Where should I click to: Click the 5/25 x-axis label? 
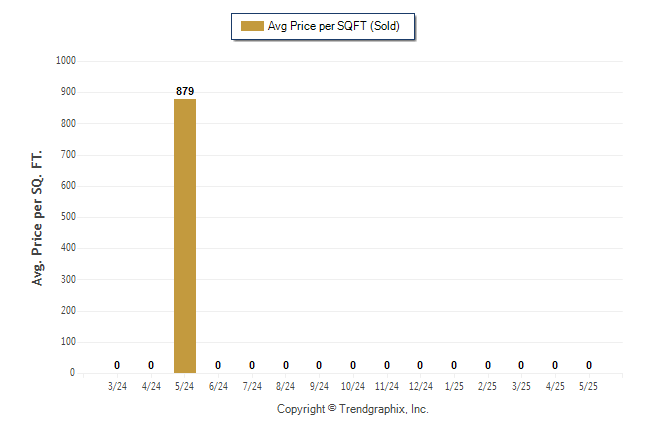(588, 386)
